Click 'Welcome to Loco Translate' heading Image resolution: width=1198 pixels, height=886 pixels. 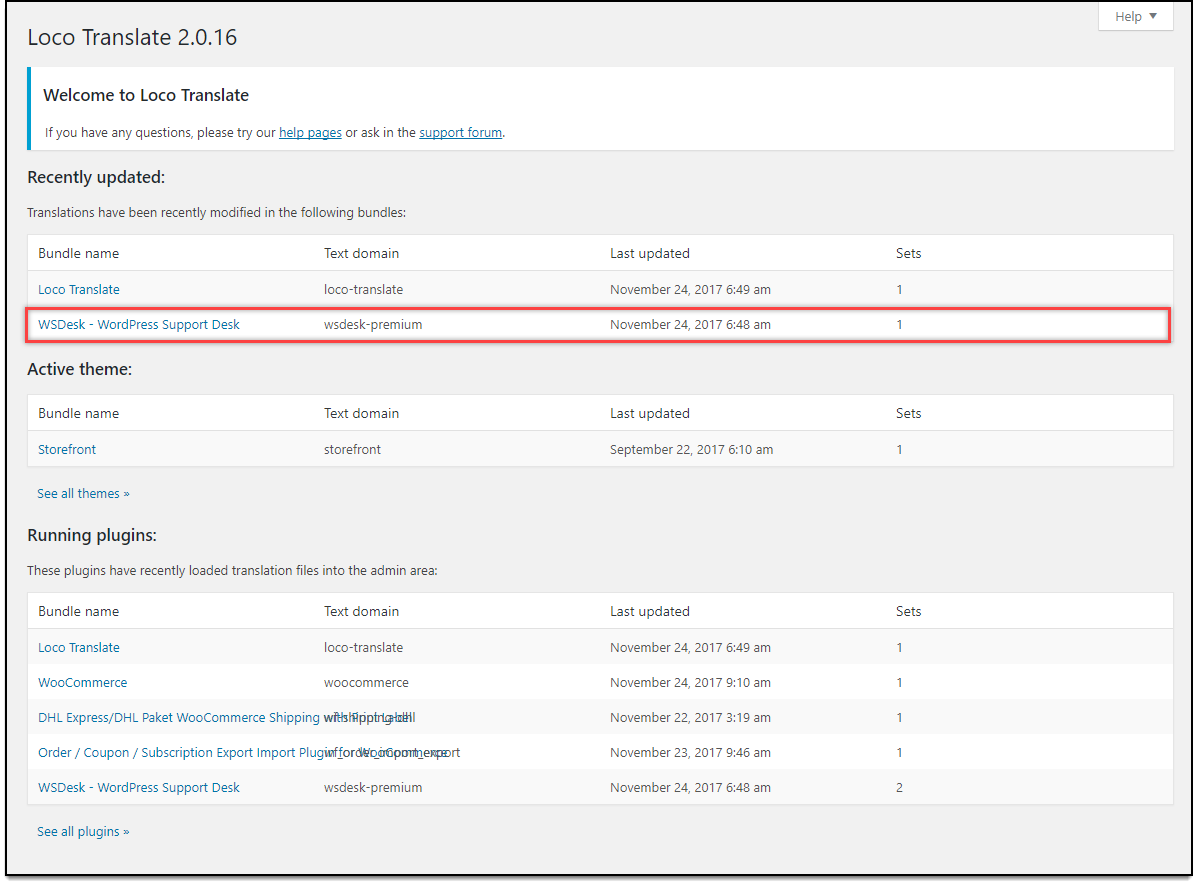click(x=146, y=95)
